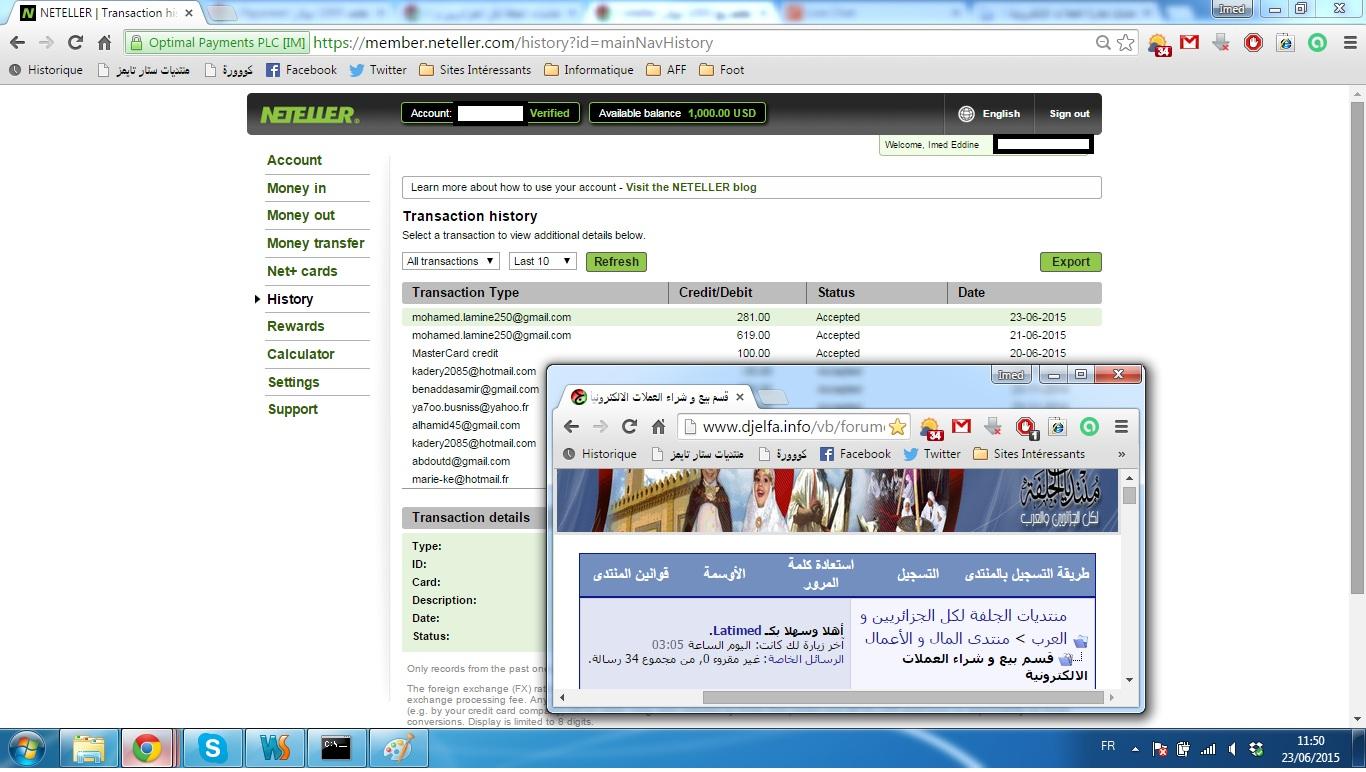Open Money out from the side menu

301,215
